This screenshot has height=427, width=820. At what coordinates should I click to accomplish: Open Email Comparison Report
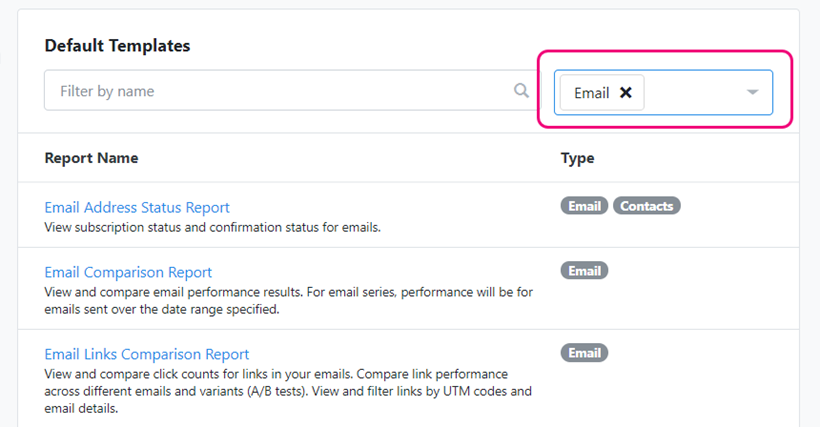click(x=128, y=272)
